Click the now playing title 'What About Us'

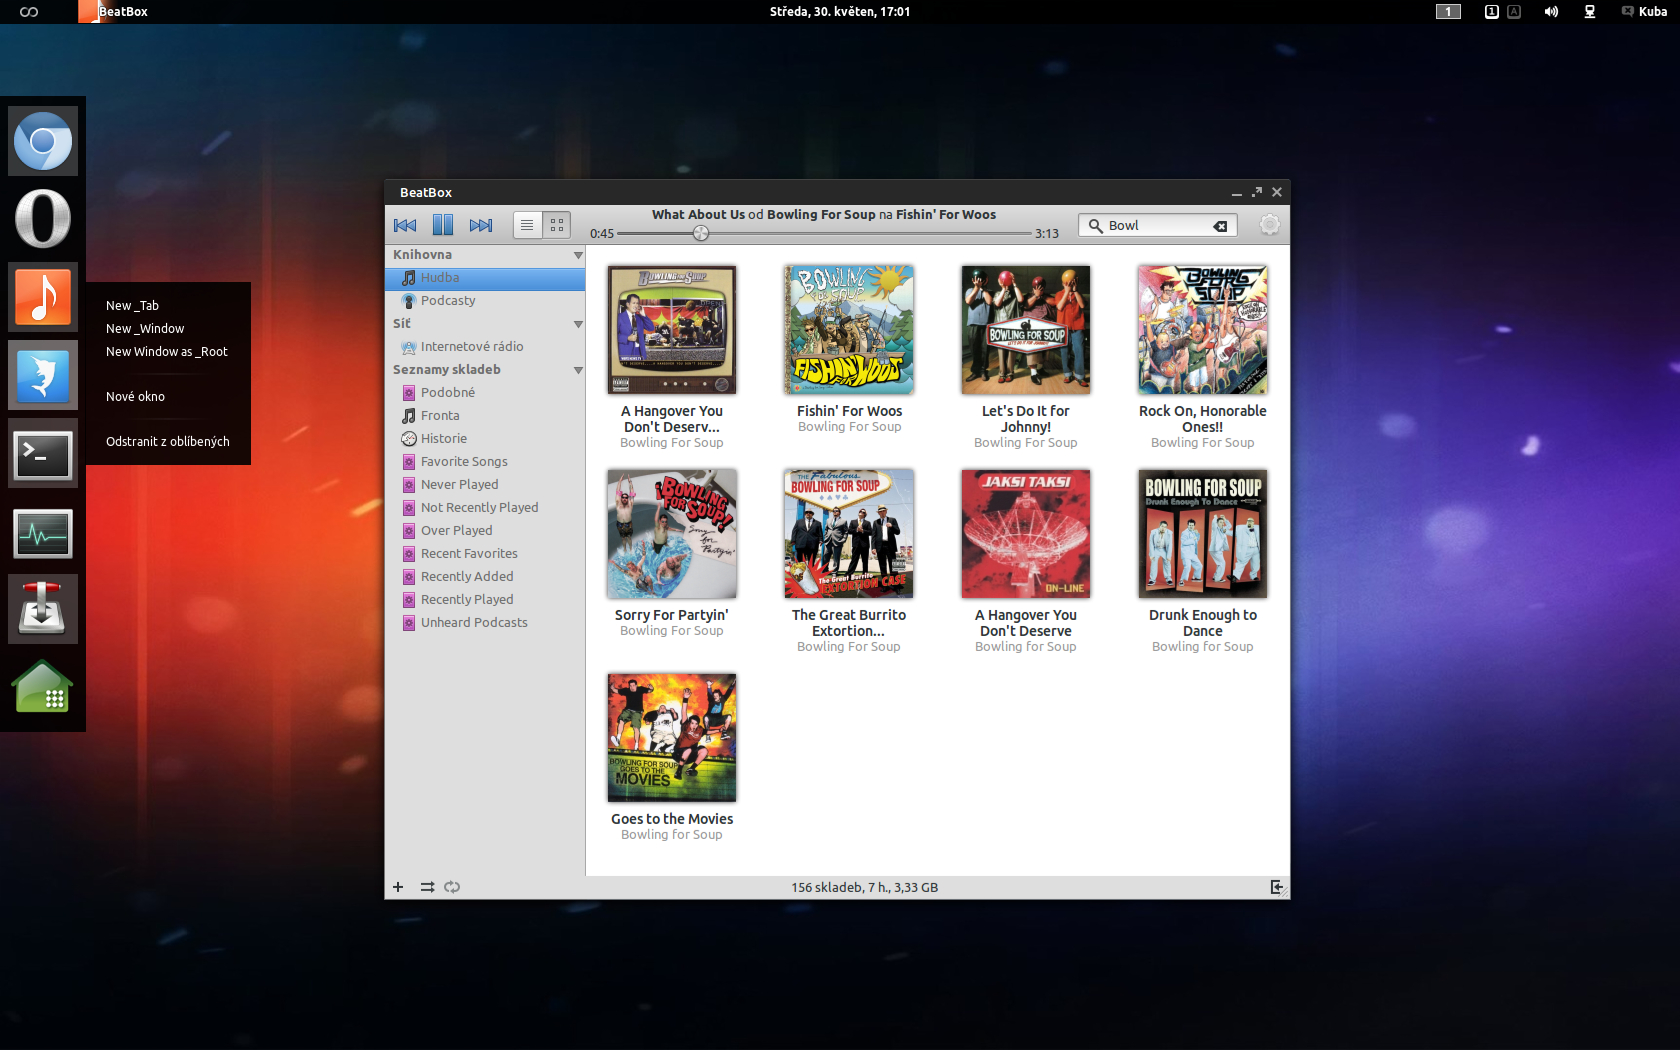pos(698,214)
